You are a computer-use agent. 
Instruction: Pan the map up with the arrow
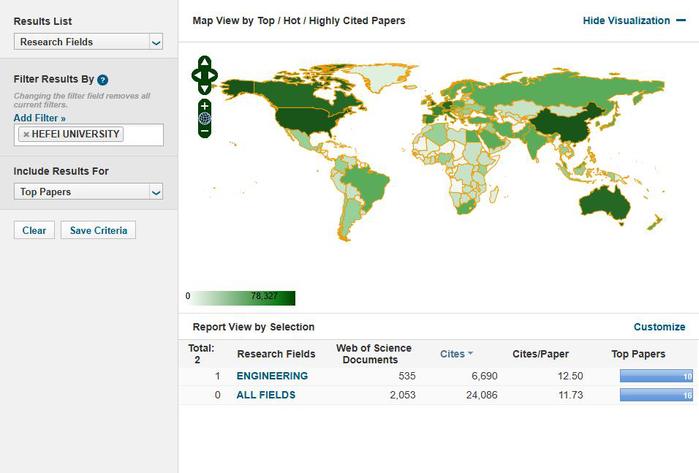(x=204, y=62)
